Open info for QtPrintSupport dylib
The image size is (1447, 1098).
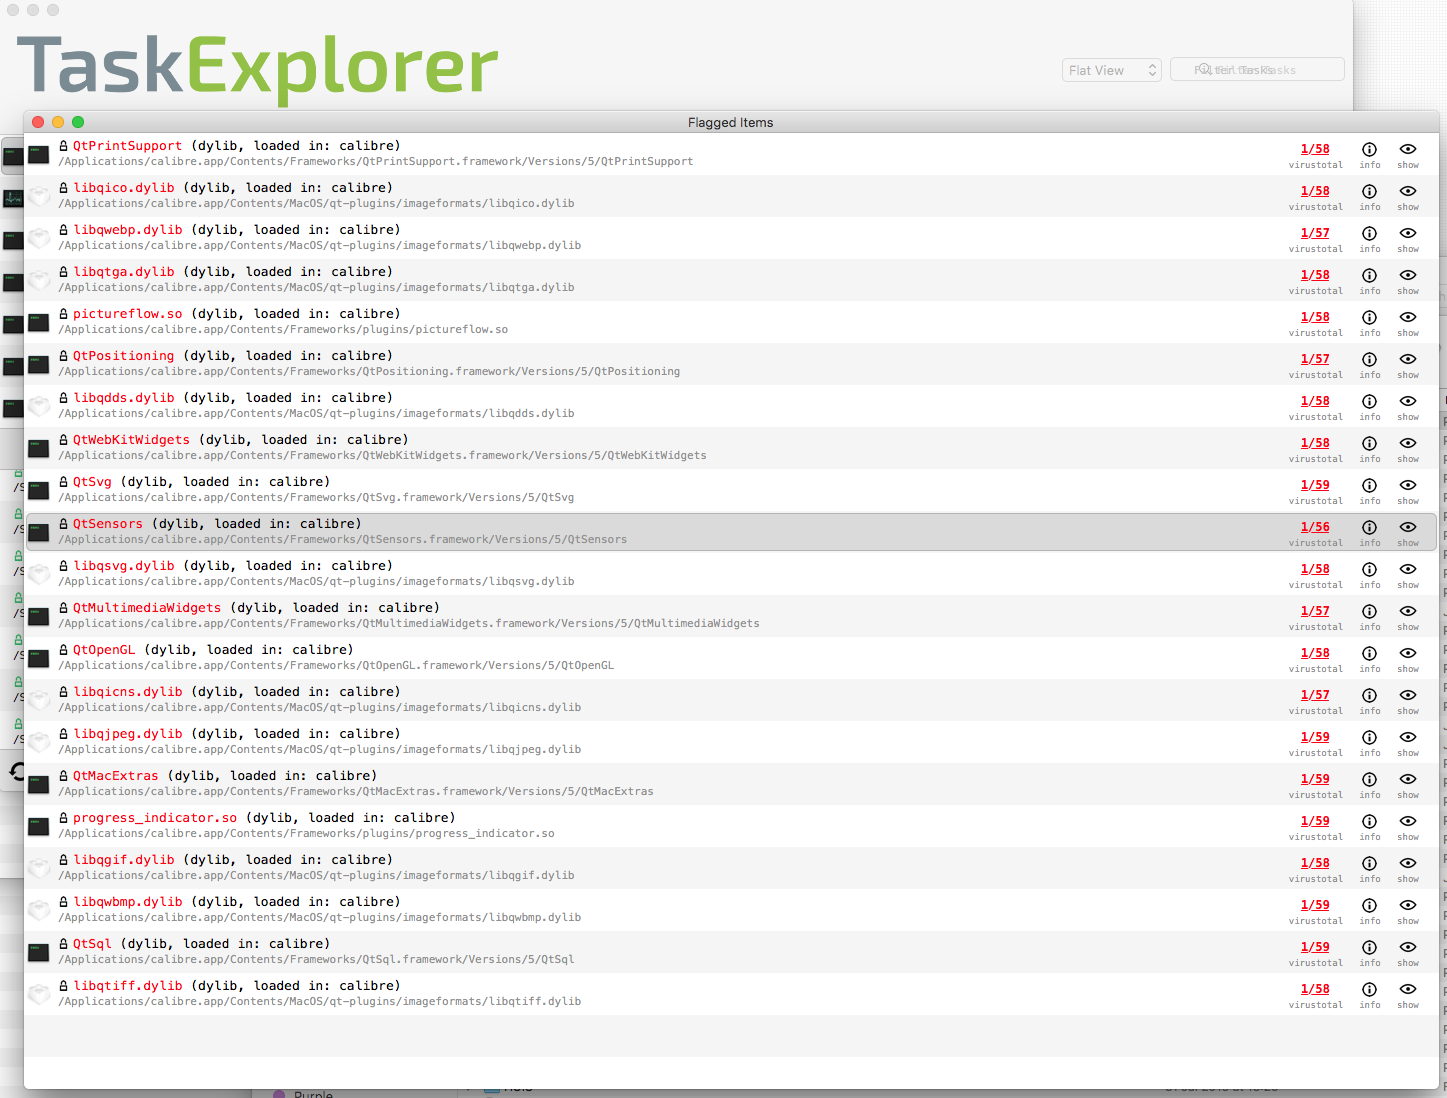pyautogui.click(x=1369, y=149)
